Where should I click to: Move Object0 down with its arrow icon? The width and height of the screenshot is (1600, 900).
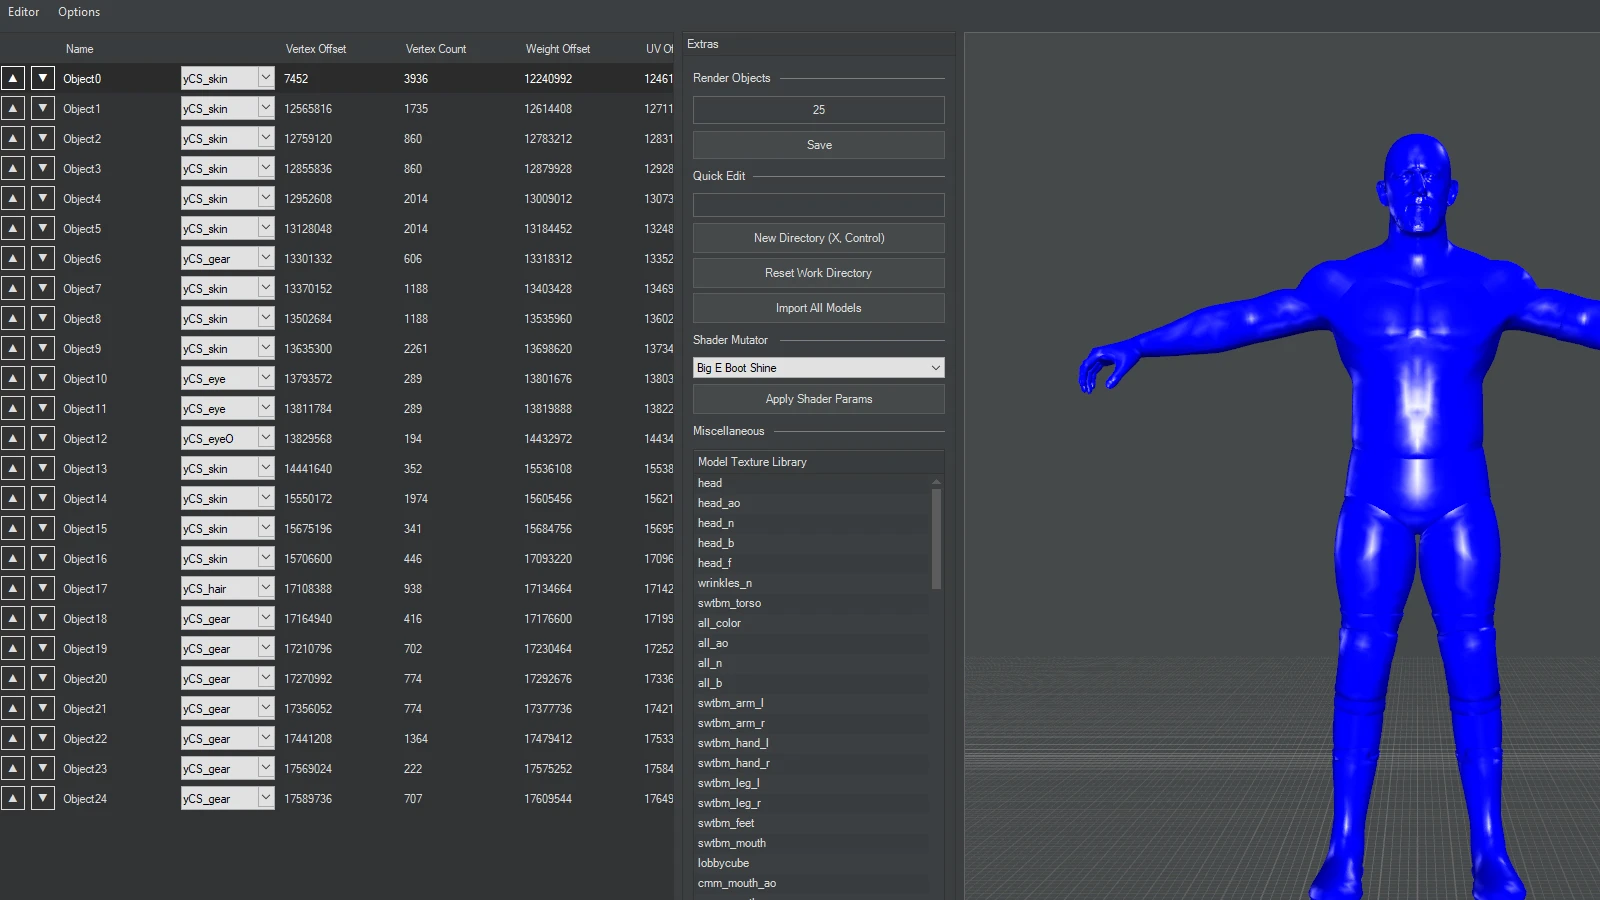[43, 78]
